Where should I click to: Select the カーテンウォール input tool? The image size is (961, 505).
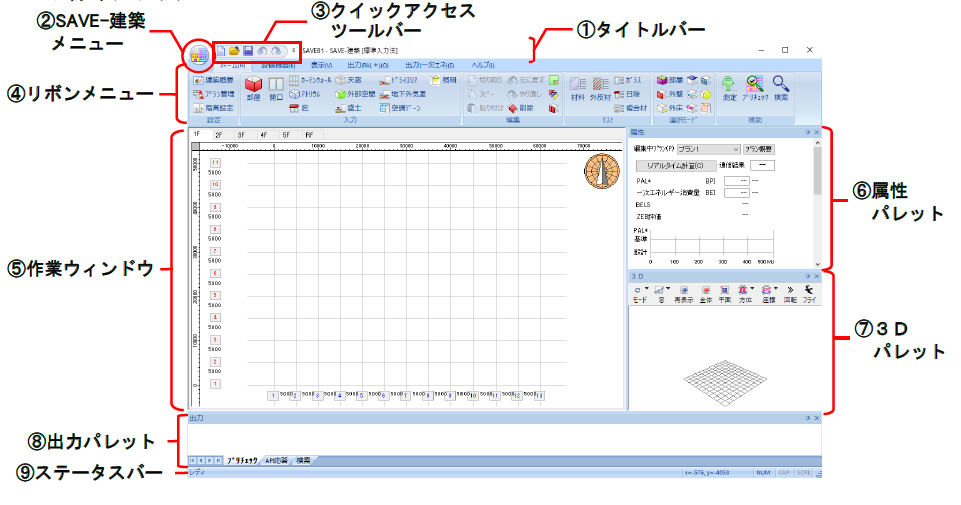310,80
